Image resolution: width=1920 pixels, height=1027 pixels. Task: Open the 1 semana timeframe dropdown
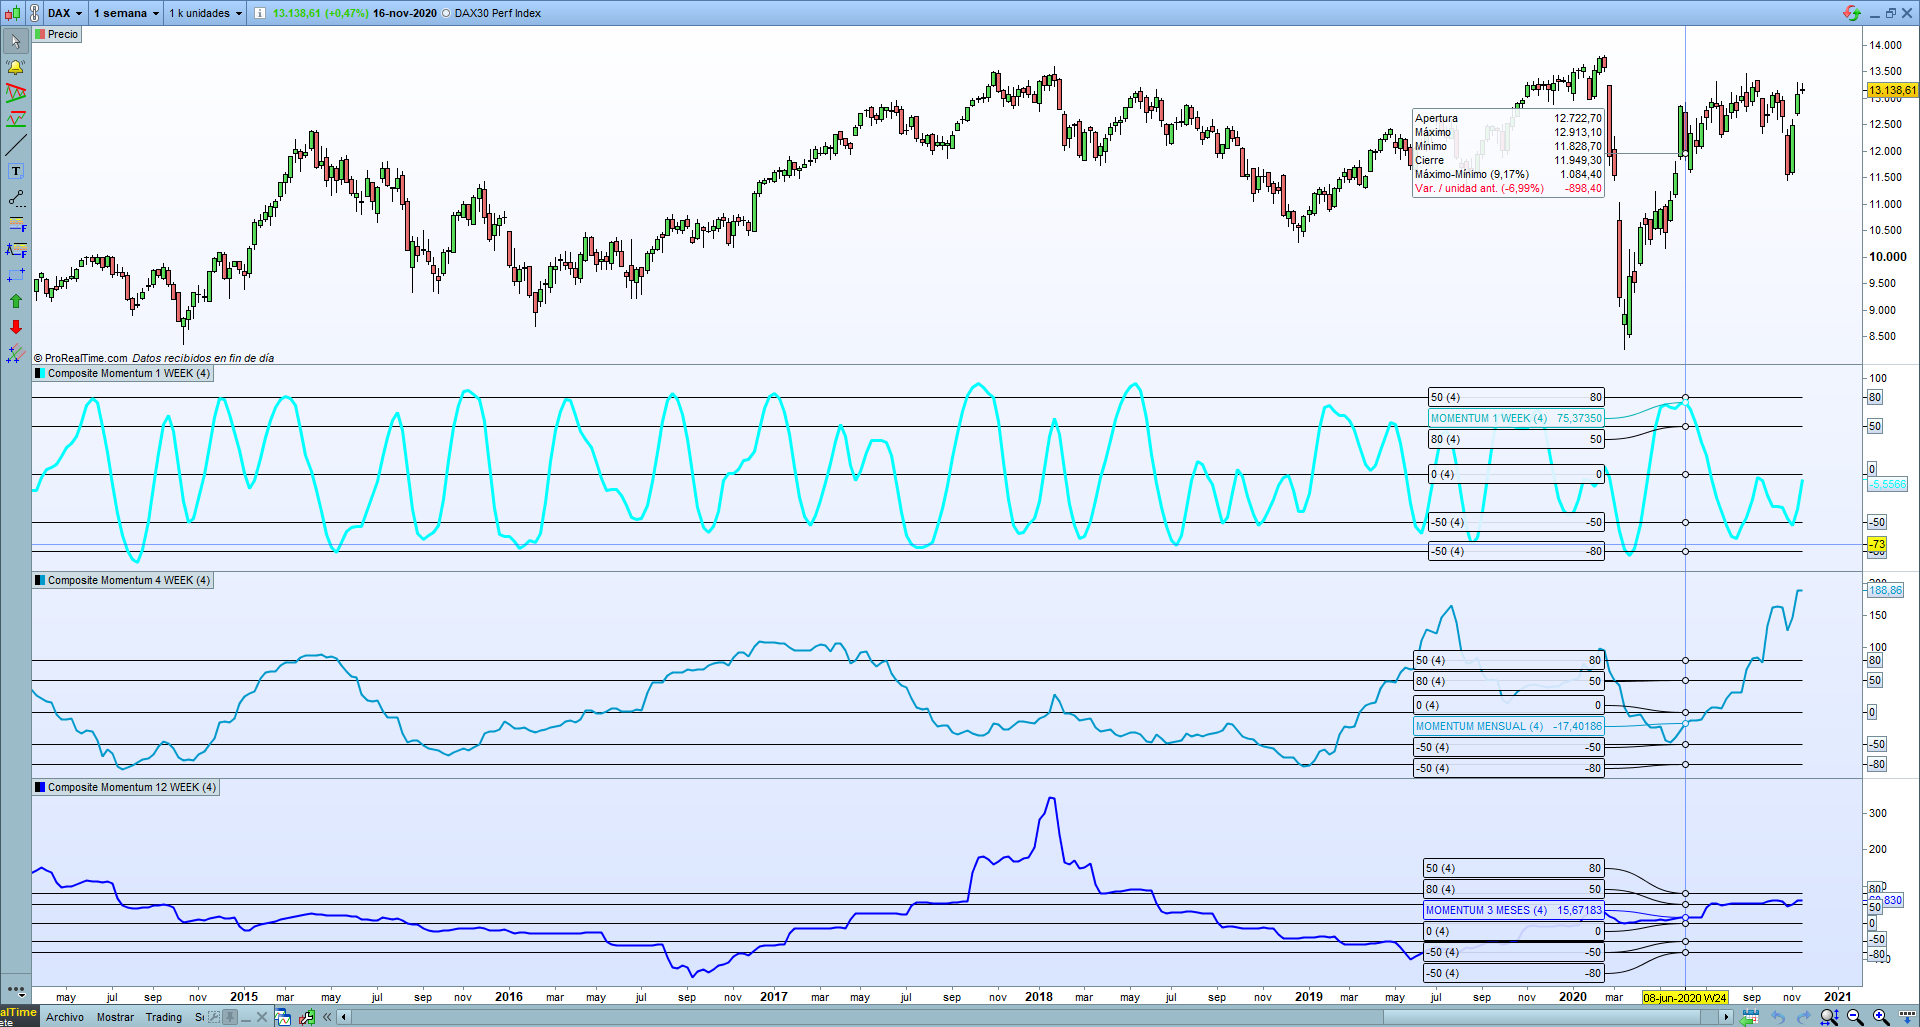tap(126, 13)
